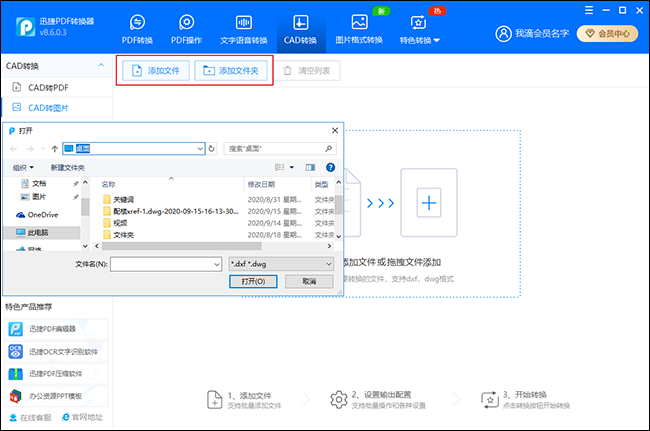Select 图片 in the navigation pane

click(x=39, y=196)
